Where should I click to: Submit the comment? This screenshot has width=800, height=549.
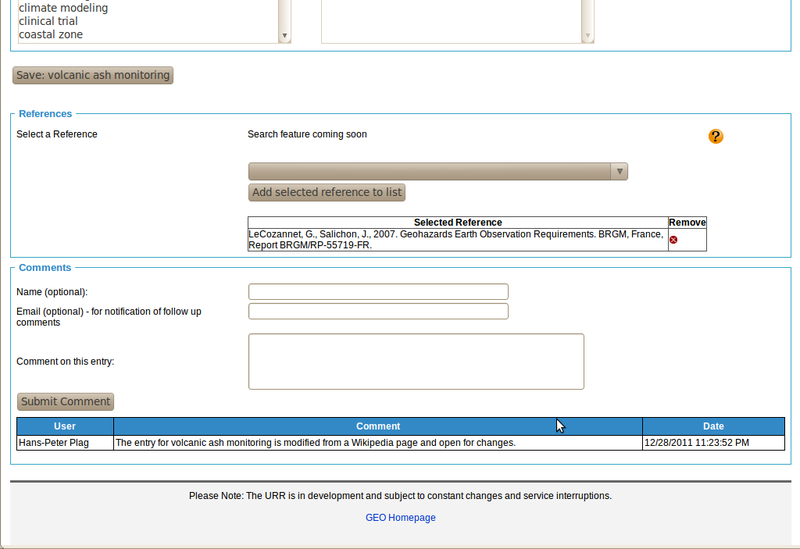pyautogui.click(x=65, y=401)
